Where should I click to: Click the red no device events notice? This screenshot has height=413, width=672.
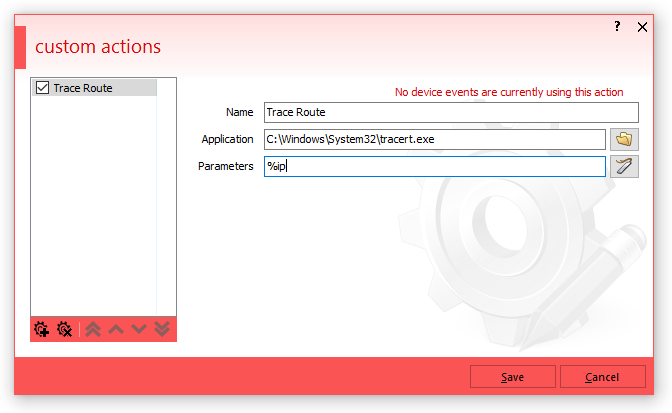click(509, 92)
